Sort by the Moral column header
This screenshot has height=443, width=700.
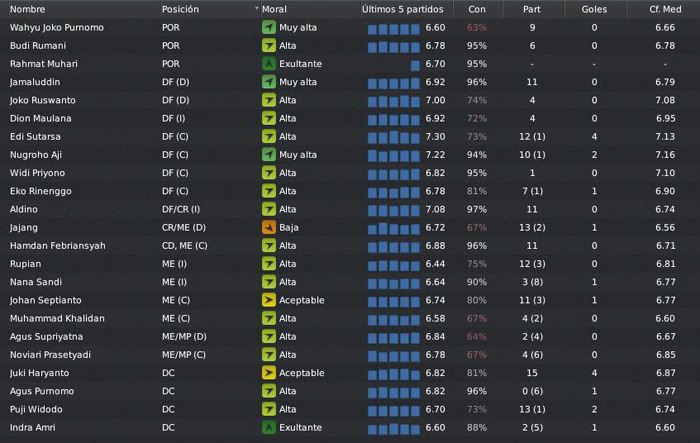point(274,9)
